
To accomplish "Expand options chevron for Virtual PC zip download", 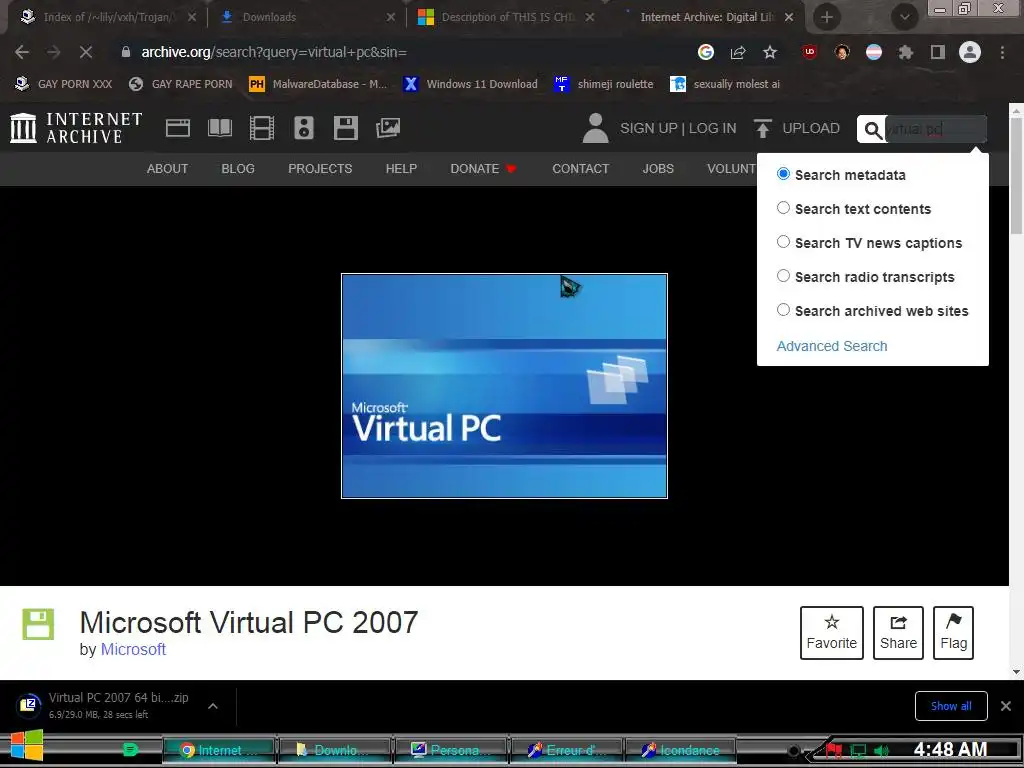I will coord(213,706).
